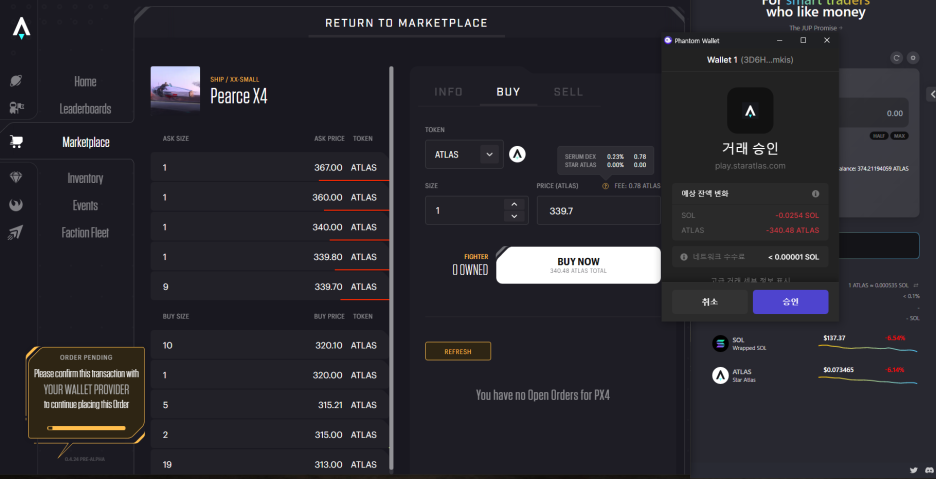
Task: Expand 고급 거래 세부 정보 표시 details
Action: pyautogui.click(x=751, y=280)
